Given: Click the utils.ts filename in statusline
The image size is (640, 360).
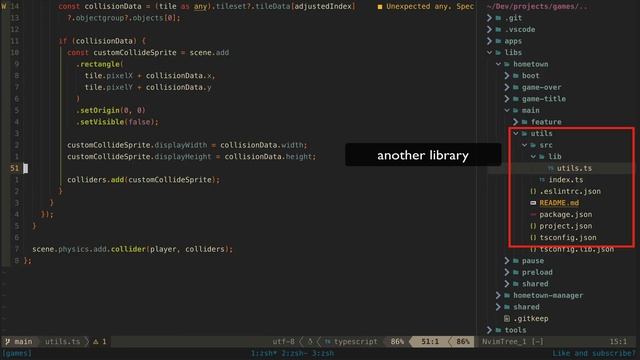Looking at the screenshot, I should pos(62,341).
